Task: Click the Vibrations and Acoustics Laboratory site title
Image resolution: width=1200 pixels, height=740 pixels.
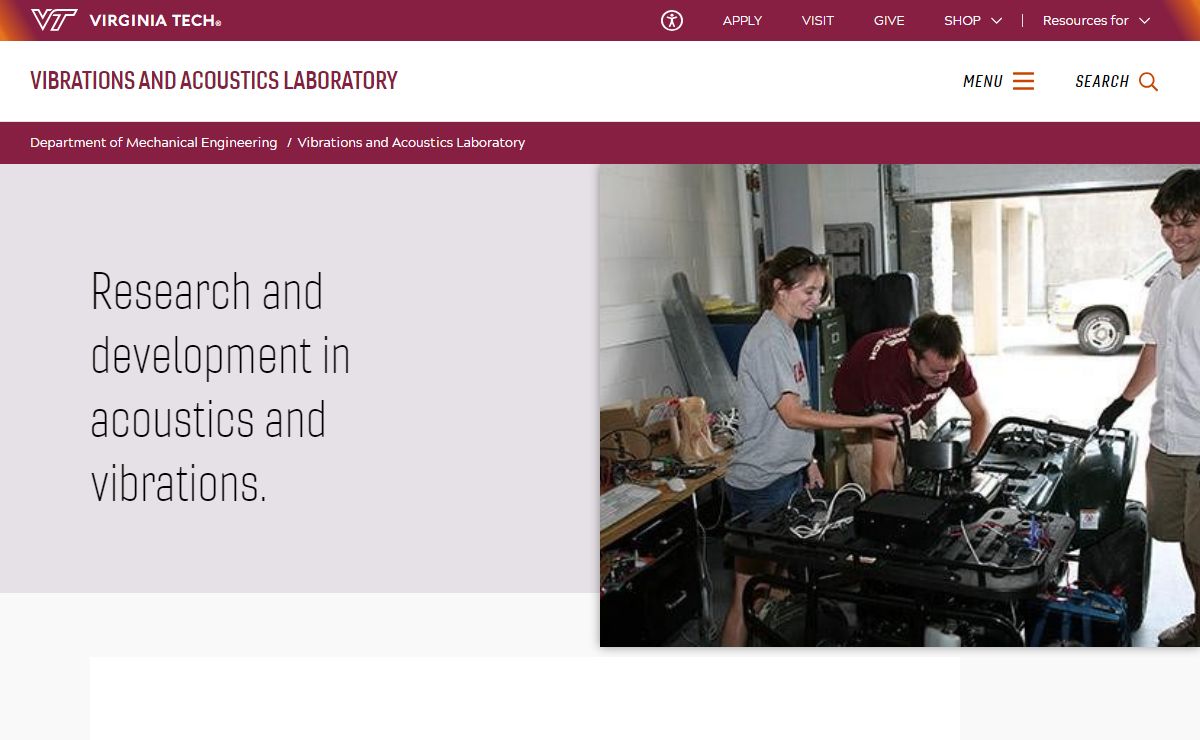Action: pyautogui.click(x=214, y=80)
